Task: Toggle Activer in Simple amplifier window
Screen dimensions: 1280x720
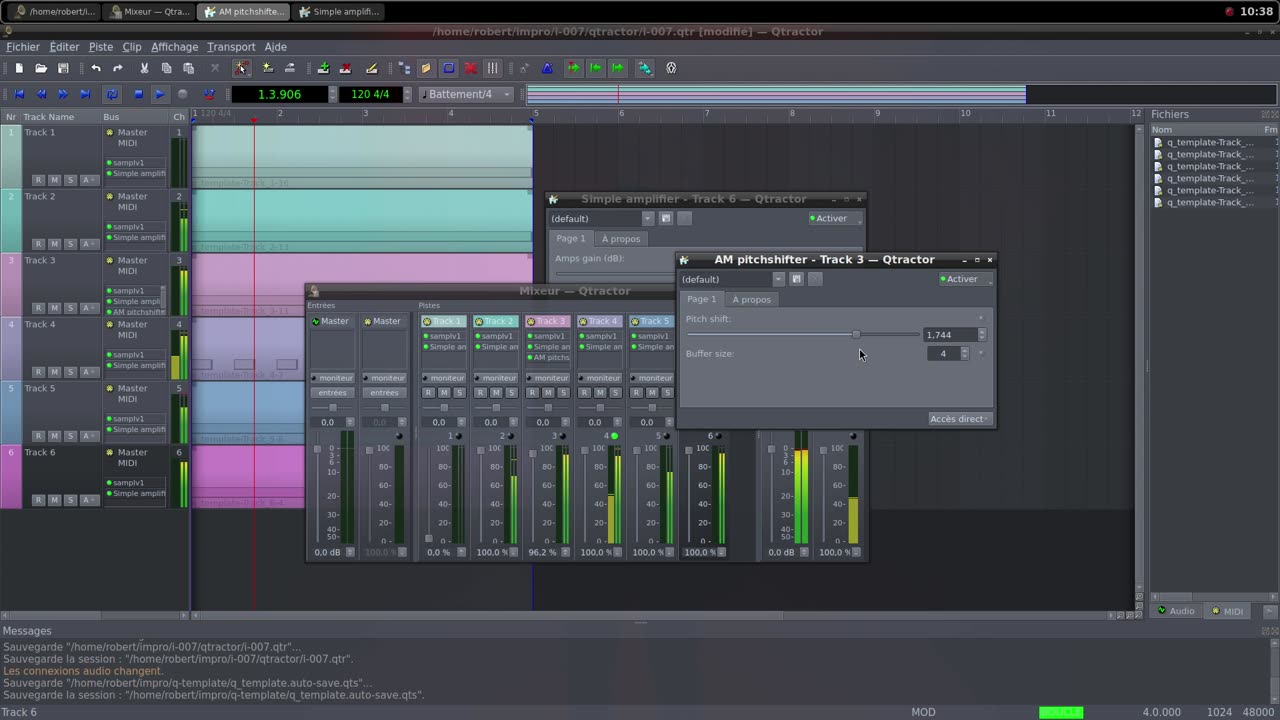Action: tap(834, 218)
